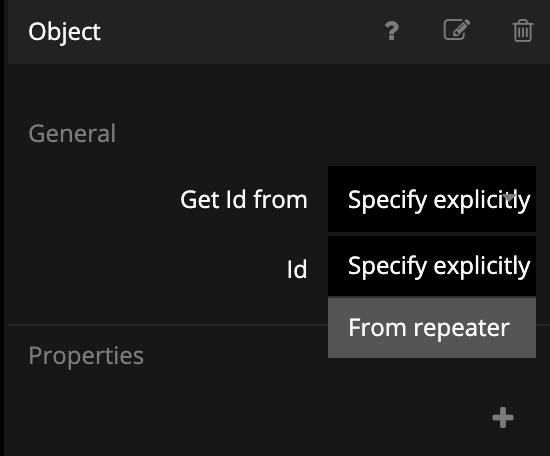Click the Object panel title

65,32
